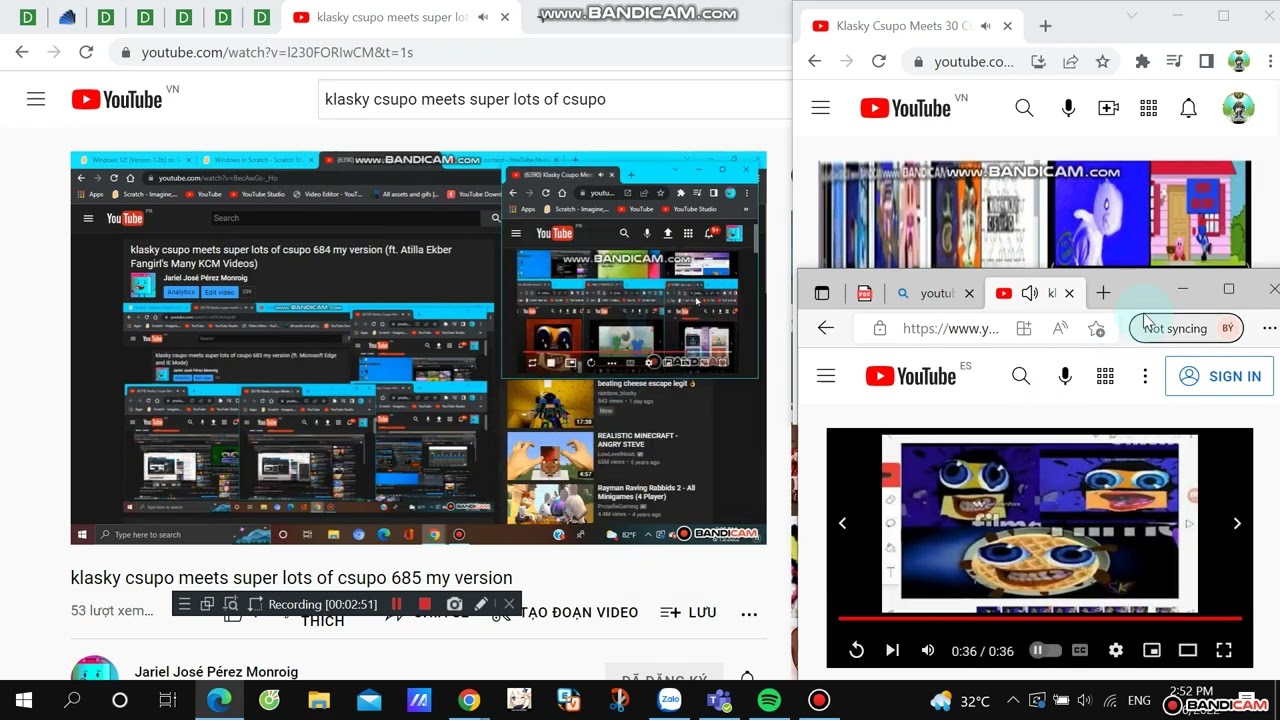This screenshot has height=720, width=1280.
Task: Enable theater mode in Edge YouTube player
Action: pyautogui.click(x=1188, y=650)
